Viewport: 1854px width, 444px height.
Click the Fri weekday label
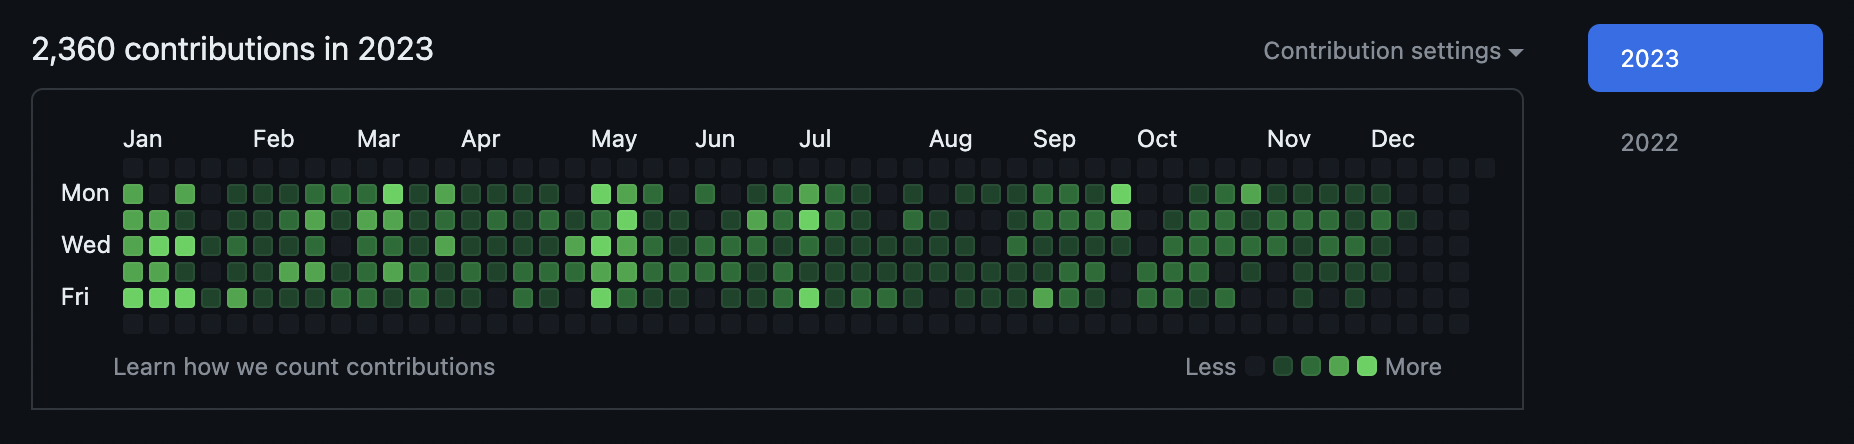pyautogui.click(x=75, y=297)
